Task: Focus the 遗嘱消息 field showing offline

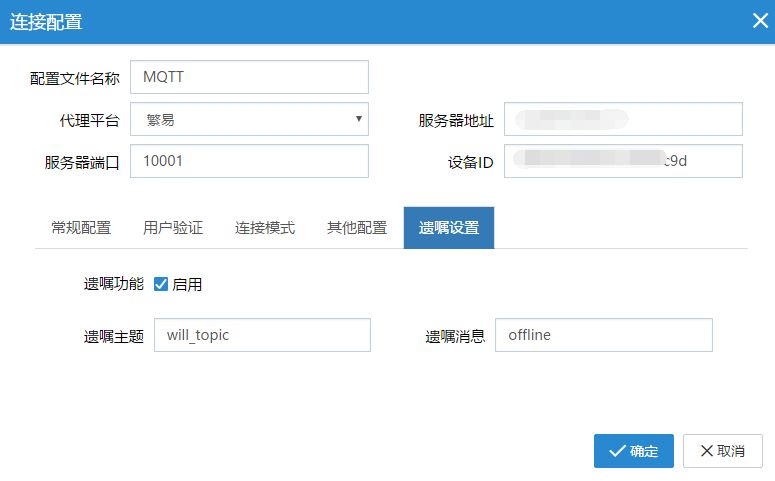Action: [x=603, y=336]
